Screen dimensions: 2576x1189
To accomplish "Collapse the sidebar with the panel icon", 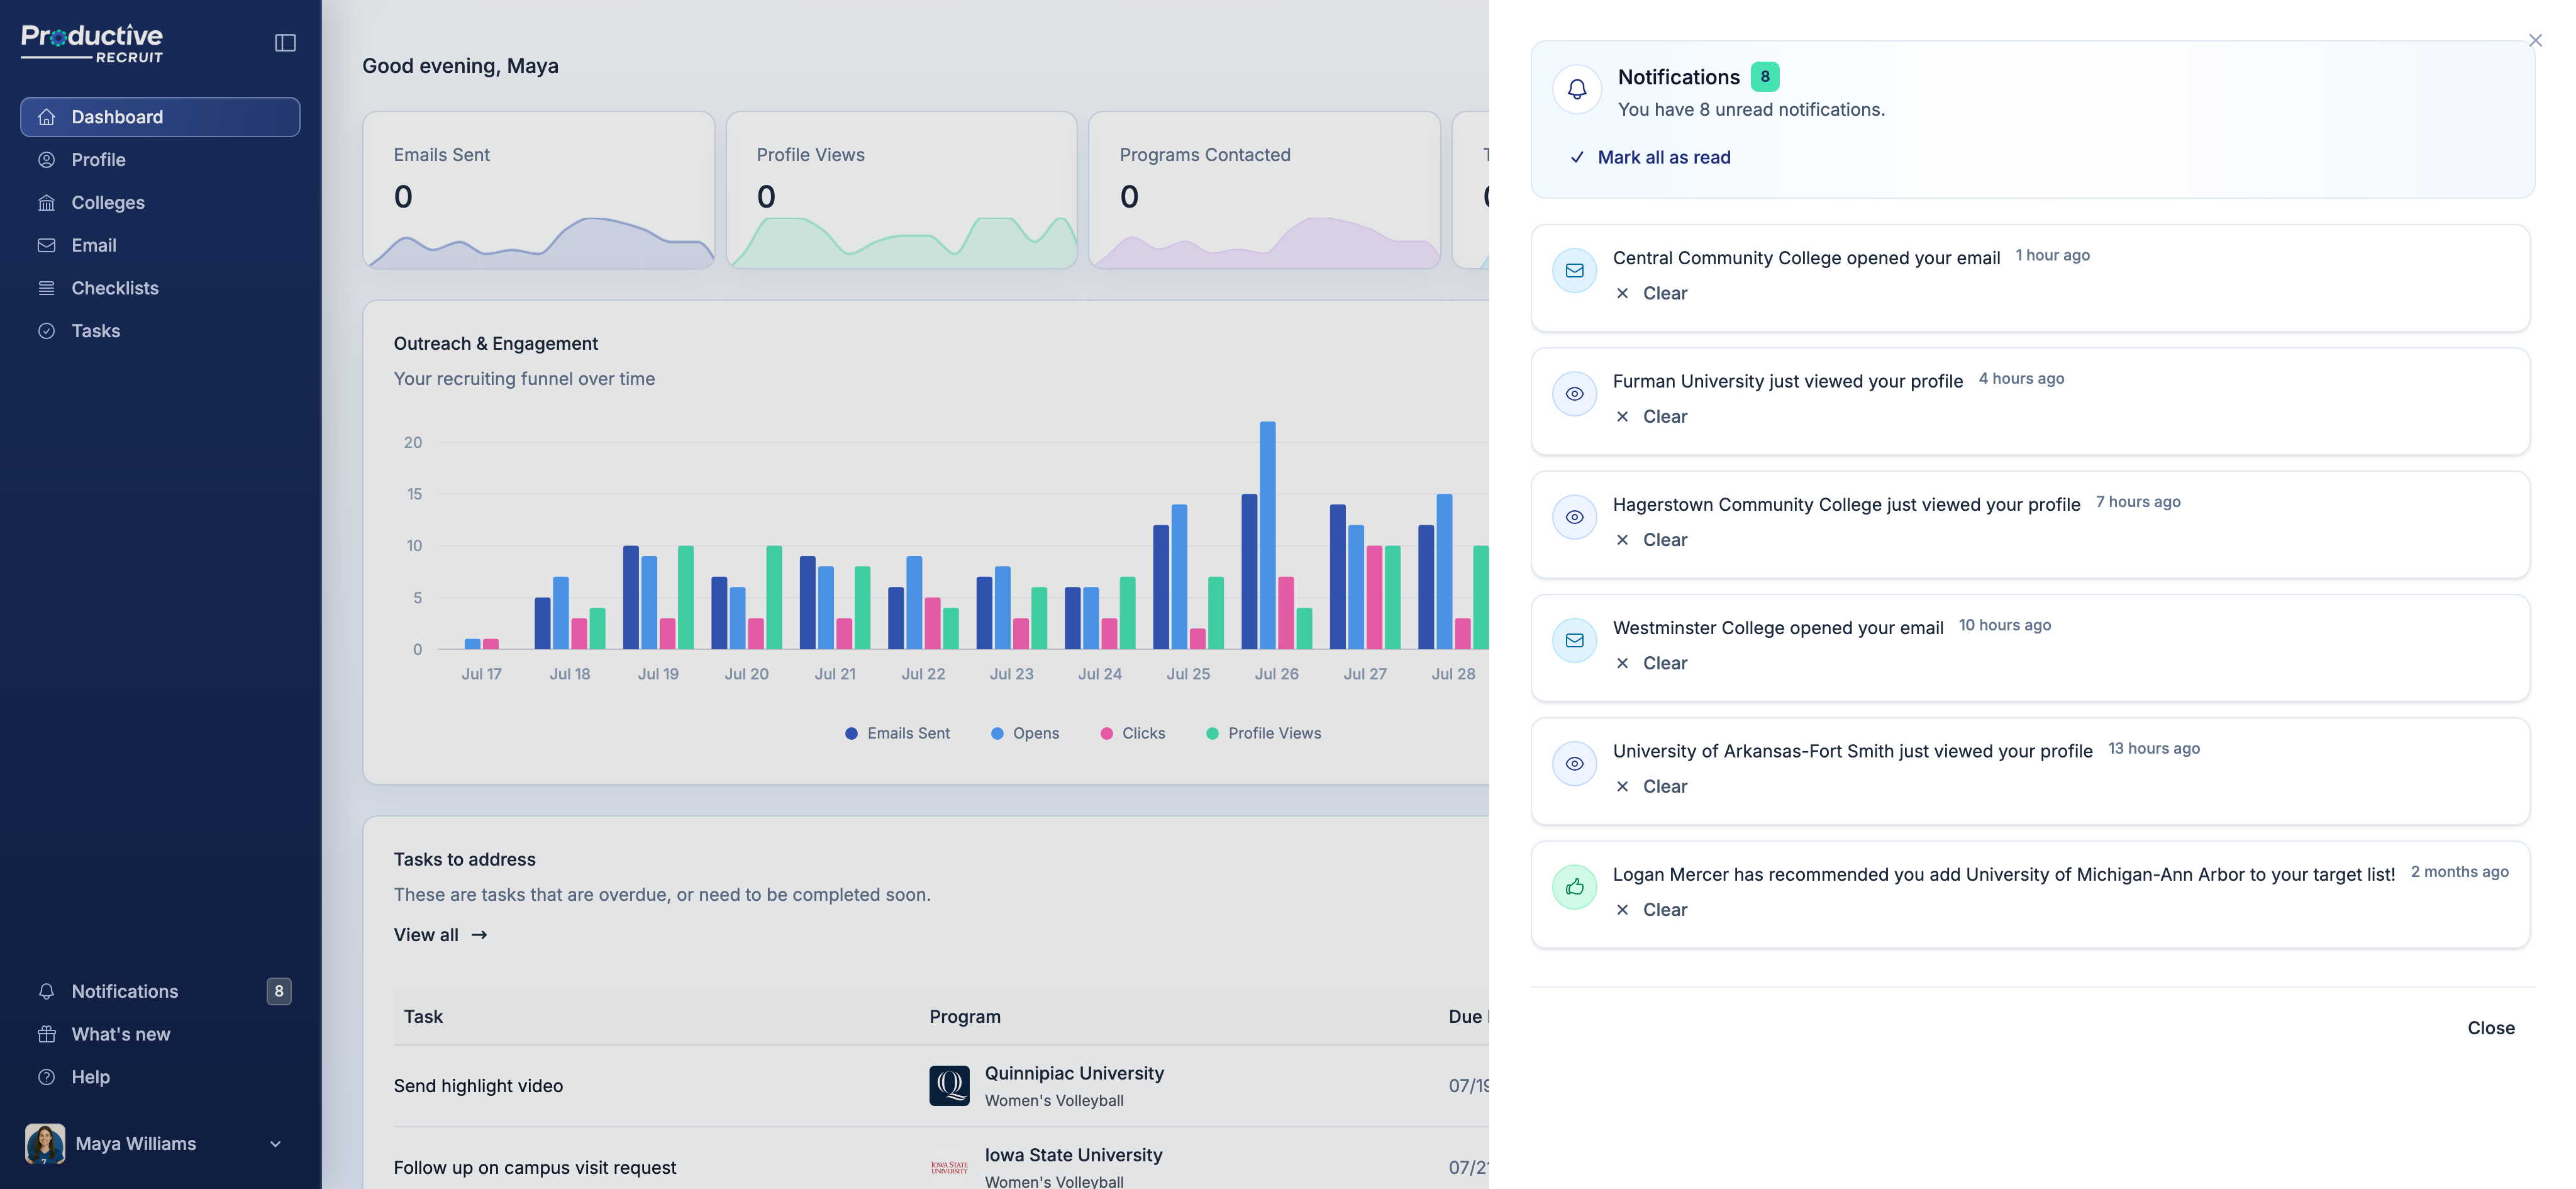I will tap(285, 42).
